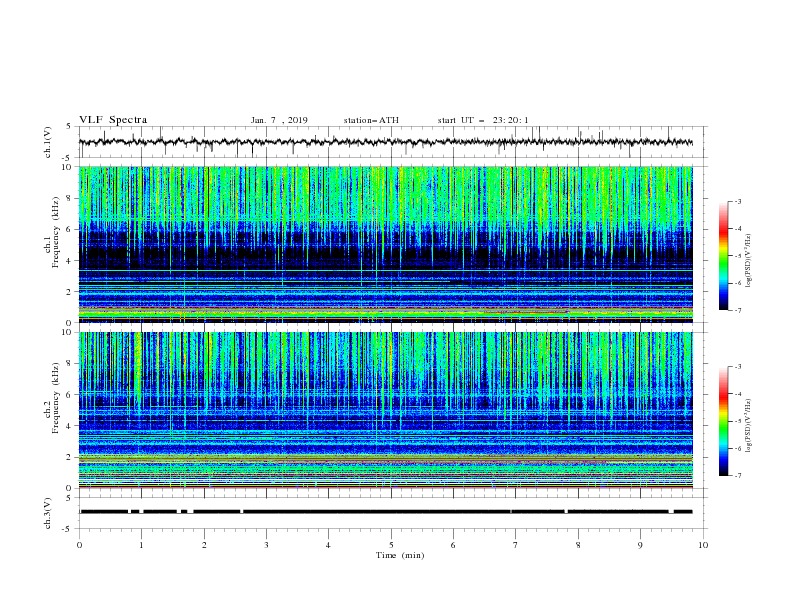This screenshot has width=792, height=612.
Task: Click the upper colorbar 'log(PSD)(V²/Hz)' label
Action: [749, 261]
